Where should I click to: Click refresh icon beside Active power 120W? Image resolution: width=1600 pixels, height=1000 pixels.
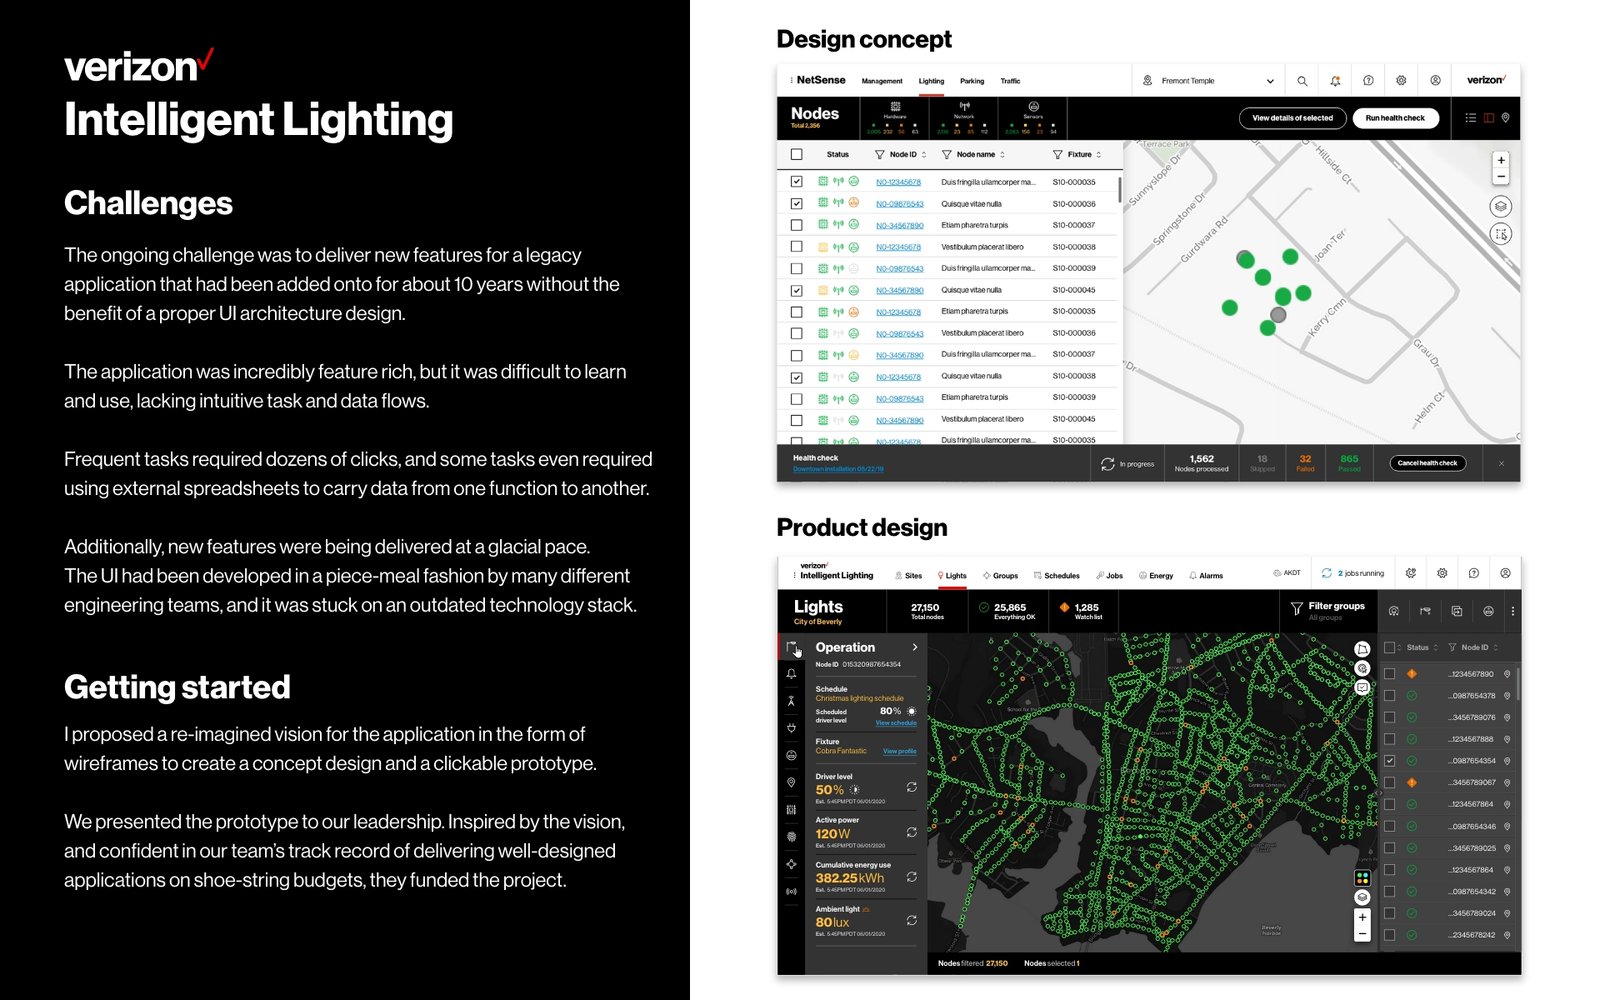coord(912,832)
